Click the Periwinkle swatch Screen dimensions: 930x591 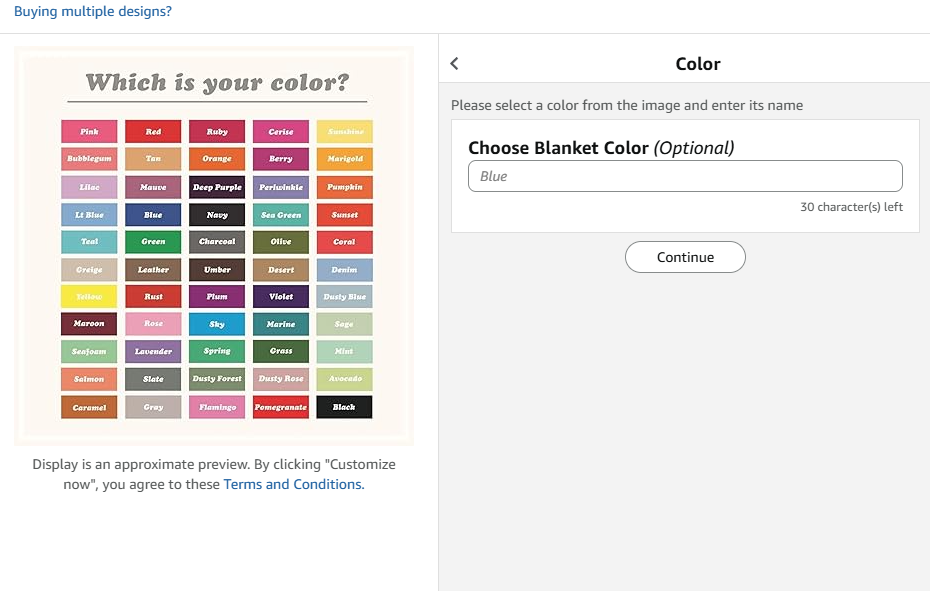(x=281, y=187)
